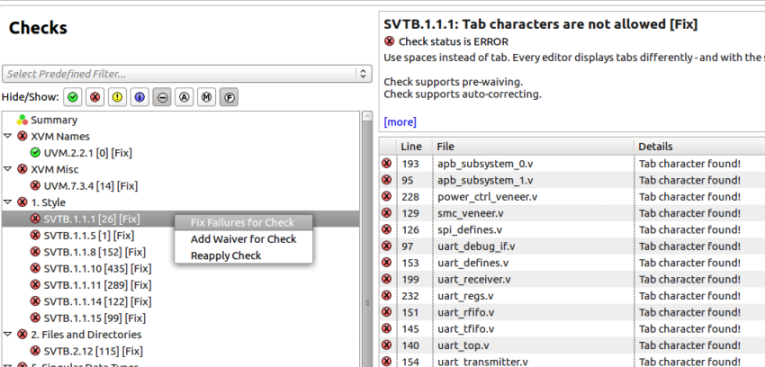Sort results by the Line column header

click(x=415, y=146)
